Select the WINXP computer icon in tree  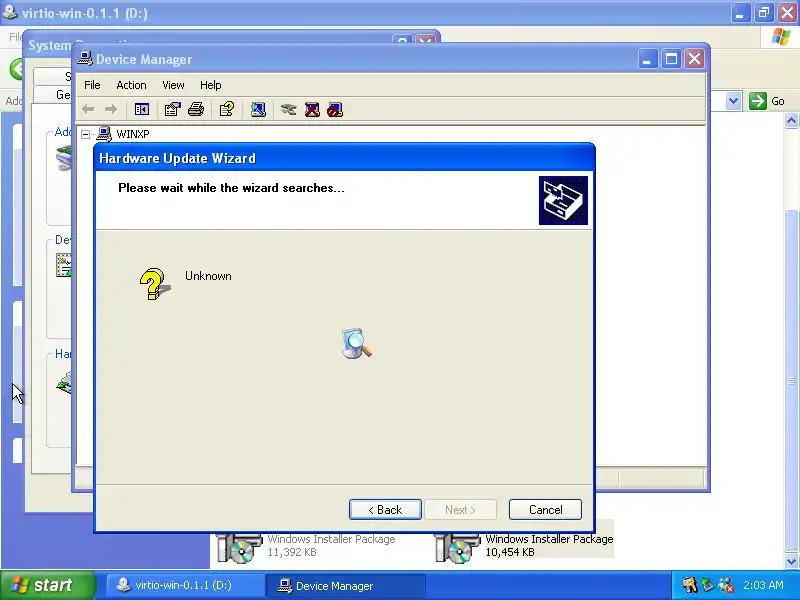click(104, 134)
